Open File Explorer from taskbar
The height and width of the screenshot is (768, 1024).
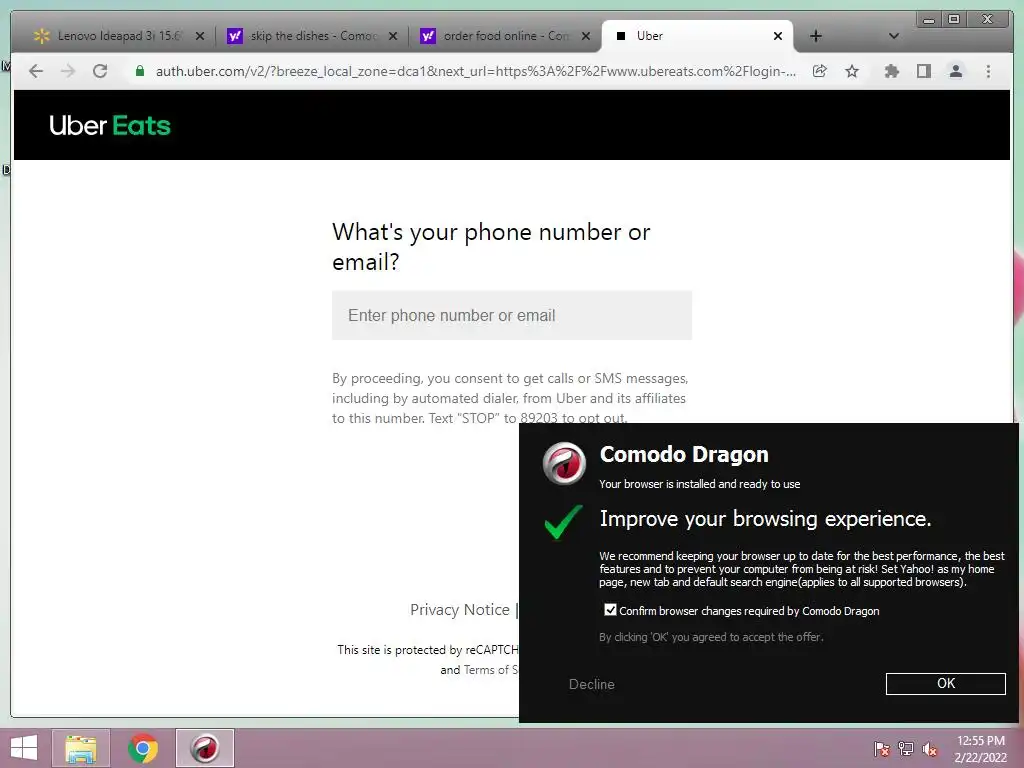(x=81, y=748)
